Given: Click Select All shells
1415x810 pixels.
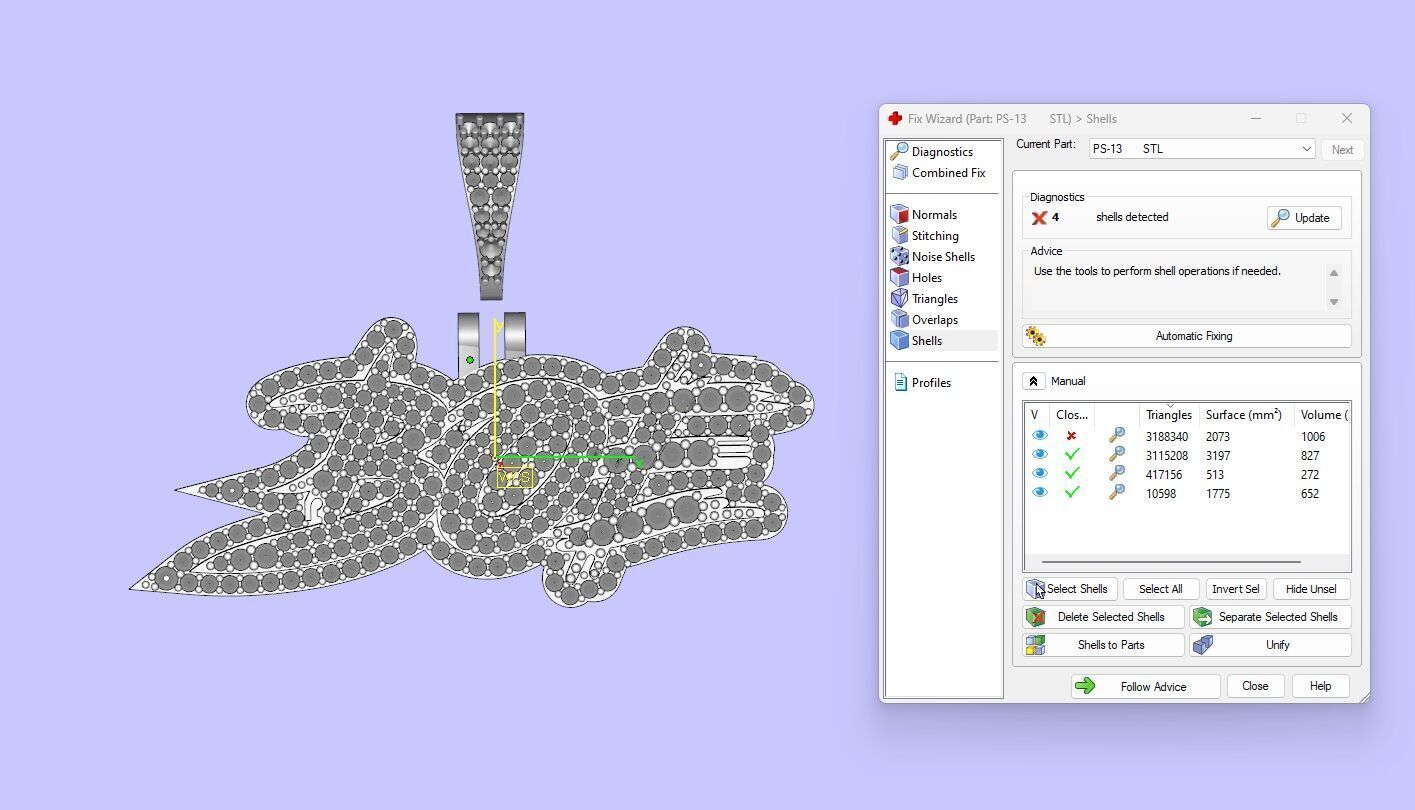Looking at the screenshot, I should 1161,589.
